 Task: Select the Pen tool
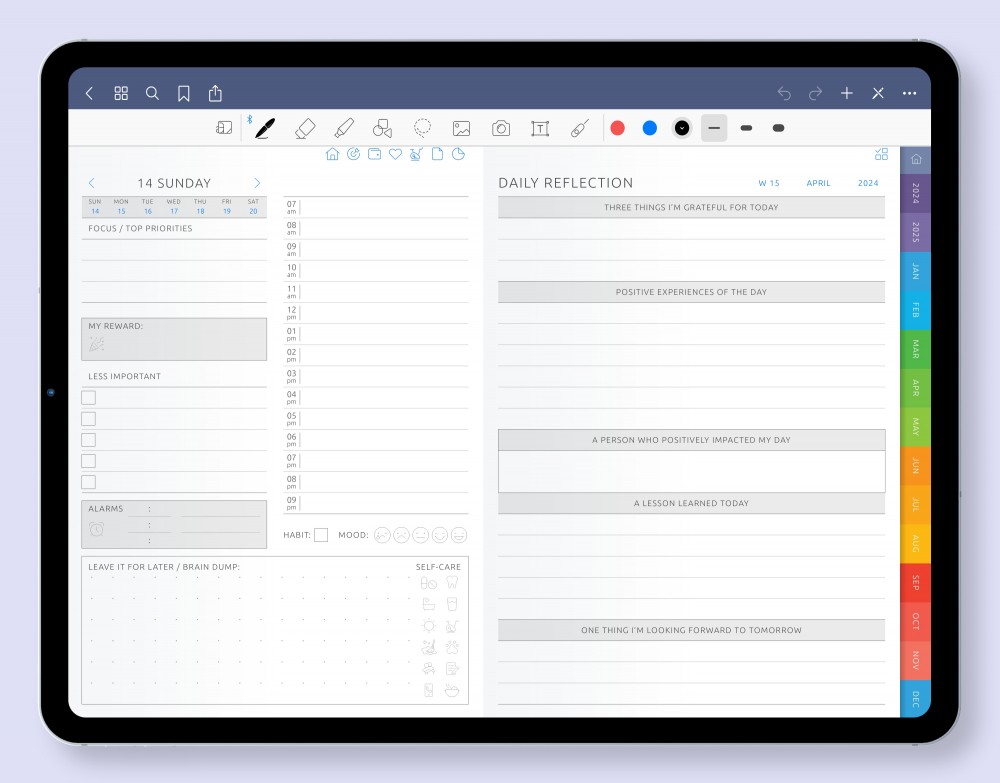[265, 128]
